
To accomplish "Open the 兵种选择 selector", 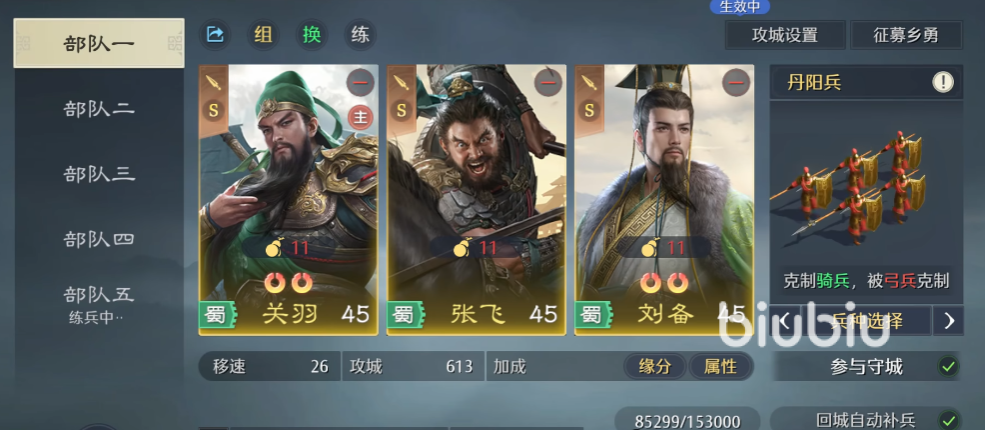I will [x=866, y=321].
